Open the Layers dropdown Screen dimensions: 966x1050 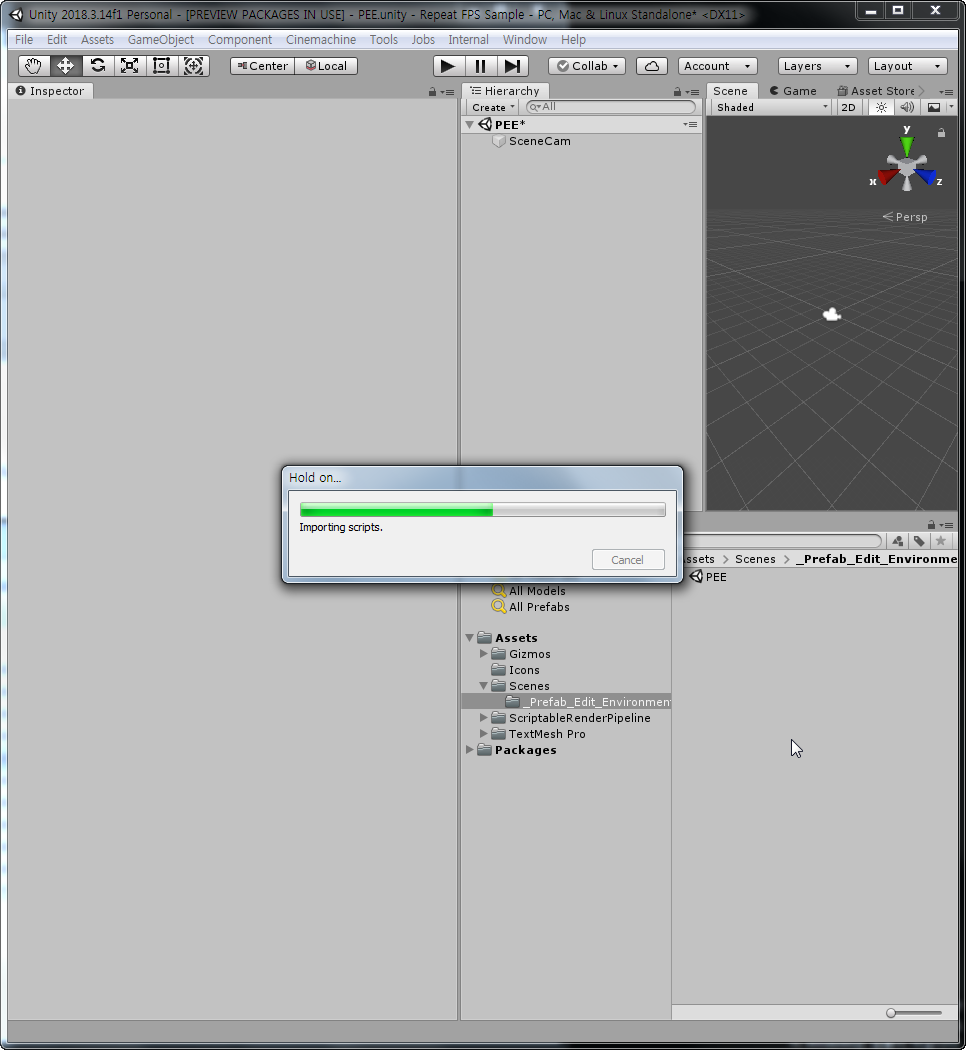coord(817,66)
